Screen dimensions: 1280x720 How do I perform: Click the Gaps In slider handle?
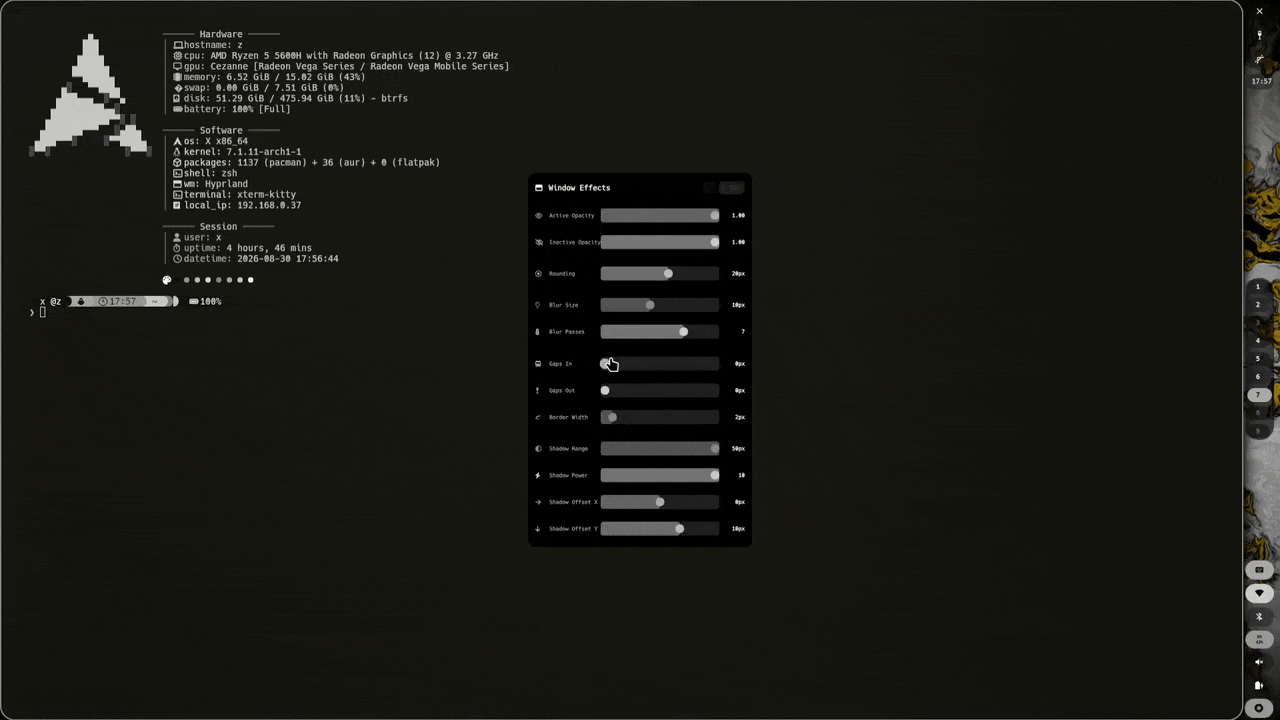click(x=605, y=364)
